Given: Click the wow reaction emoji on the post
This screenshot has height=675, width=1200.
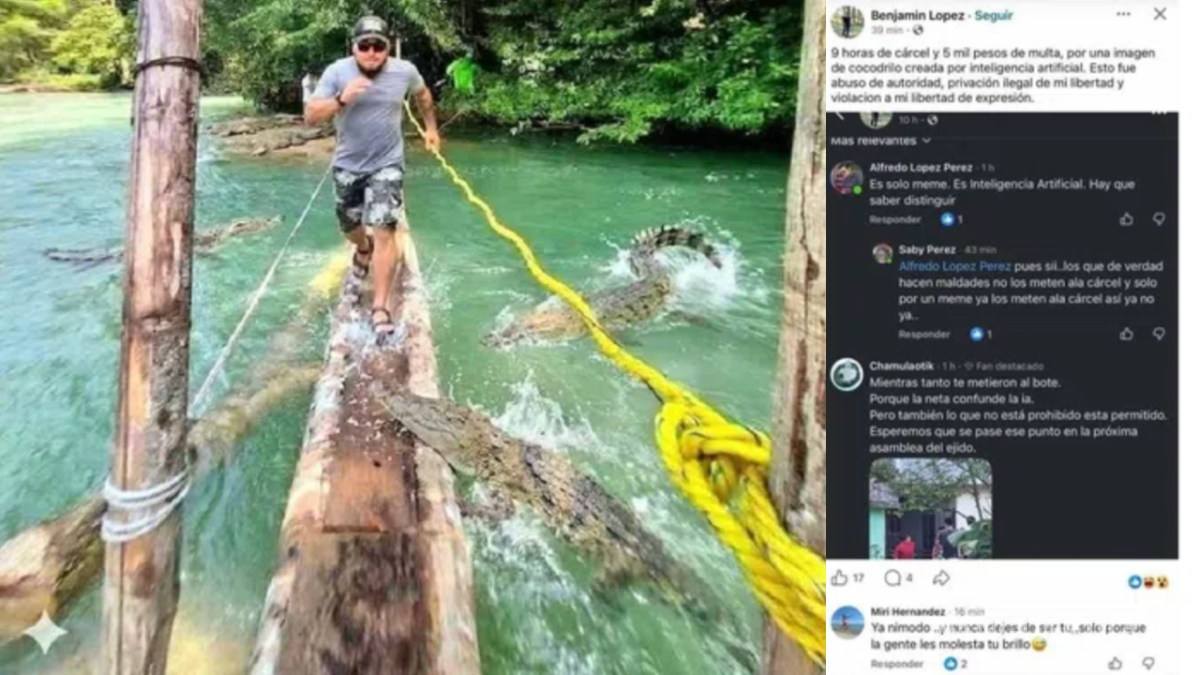Looking at the screenshot, I should [x=1162, y=582].
